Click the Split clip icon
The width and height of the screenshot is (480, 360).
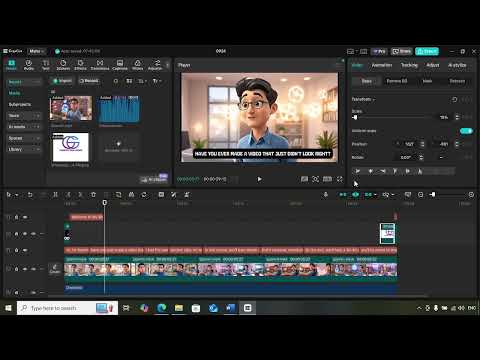pyautogui.click(x=55, y=195)
